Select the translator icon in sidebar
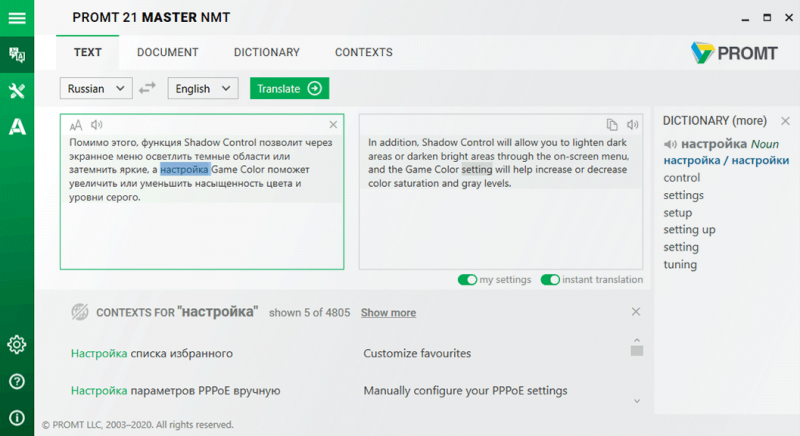This screenshot has height=436, width=800. 16,54
